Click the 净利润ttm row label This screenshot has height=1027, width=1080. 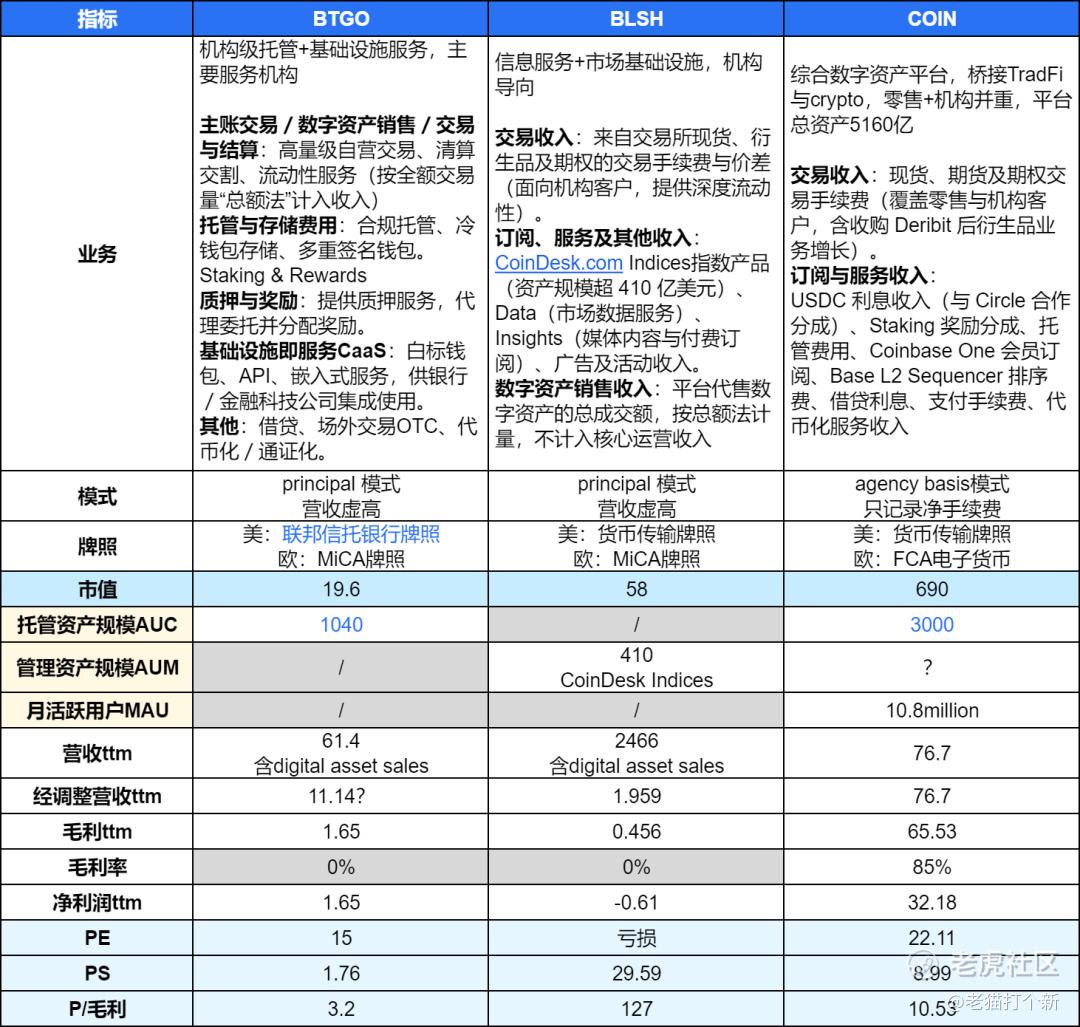(97, 902)
